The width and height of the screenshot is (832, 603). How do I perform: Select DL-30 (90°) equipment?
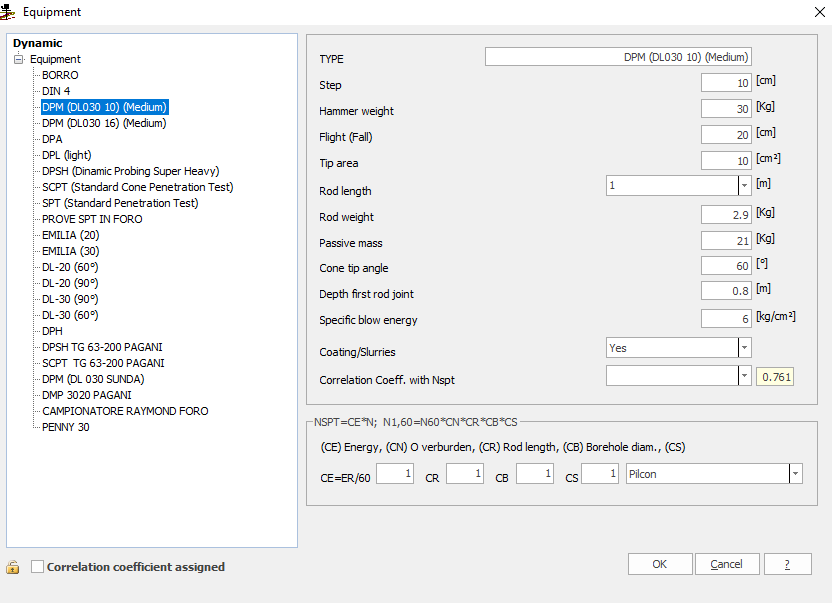[x=70, y=299]
